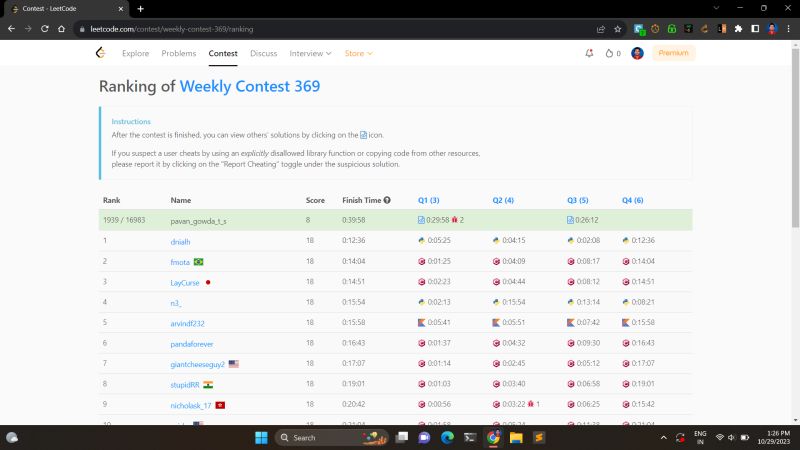Toggle the browser side panel icon

tap(755, 29)
